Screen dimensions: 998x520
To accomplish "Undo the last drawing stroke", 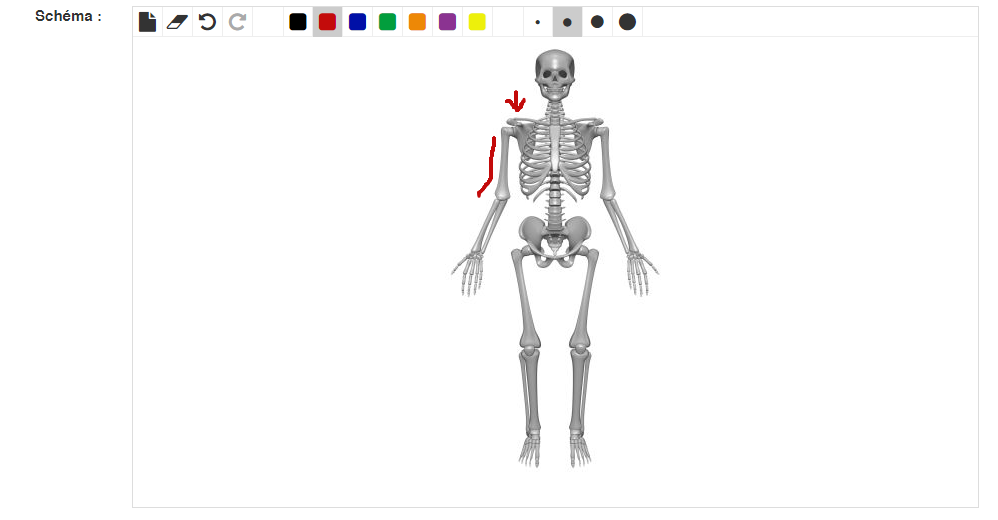I will [207, 22].
